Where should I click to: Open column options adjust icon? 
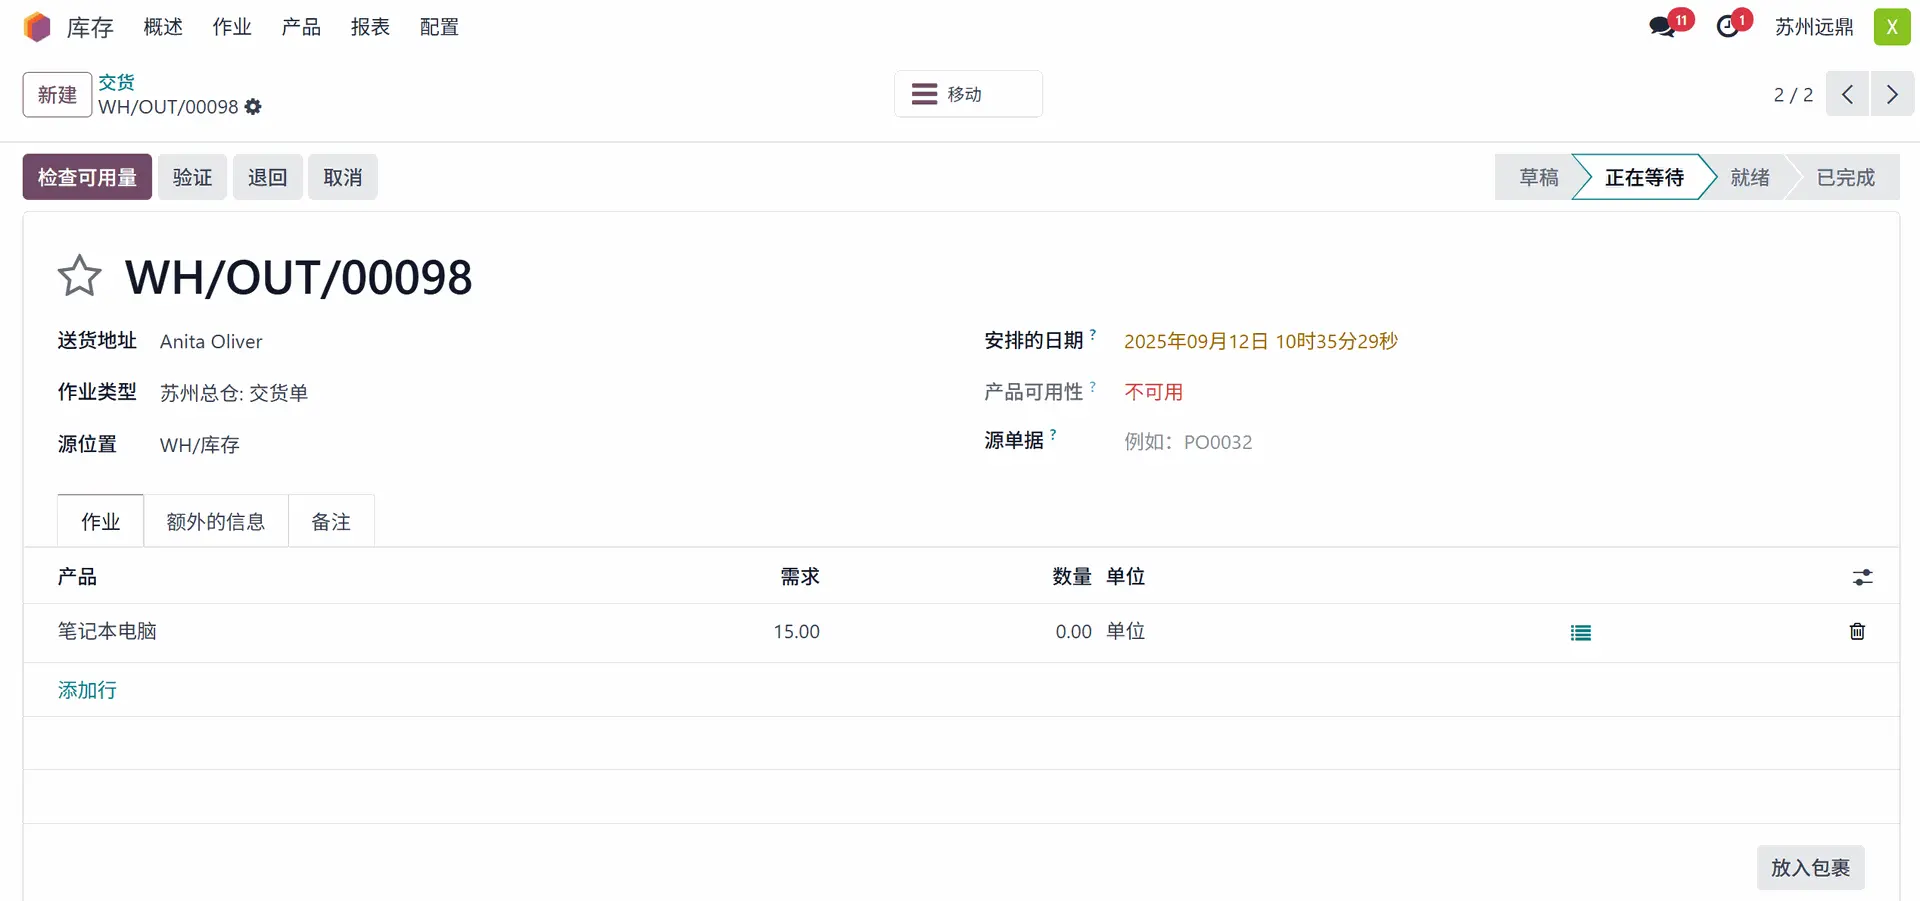[x=1862, y=577]
